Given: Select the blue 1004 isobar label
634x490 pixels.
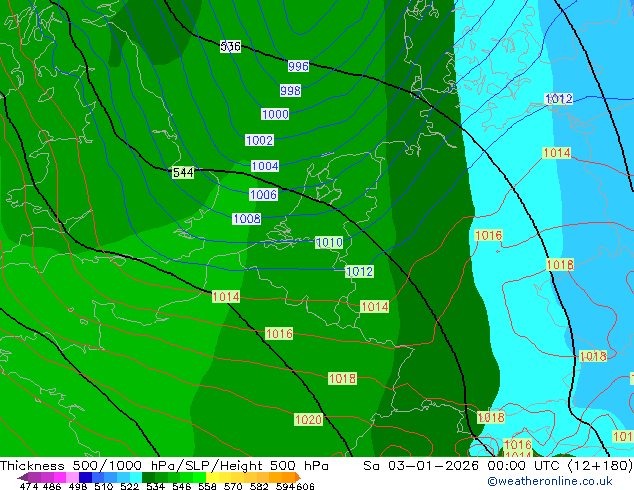Looking at the screenshot, I should pos(265,166).
